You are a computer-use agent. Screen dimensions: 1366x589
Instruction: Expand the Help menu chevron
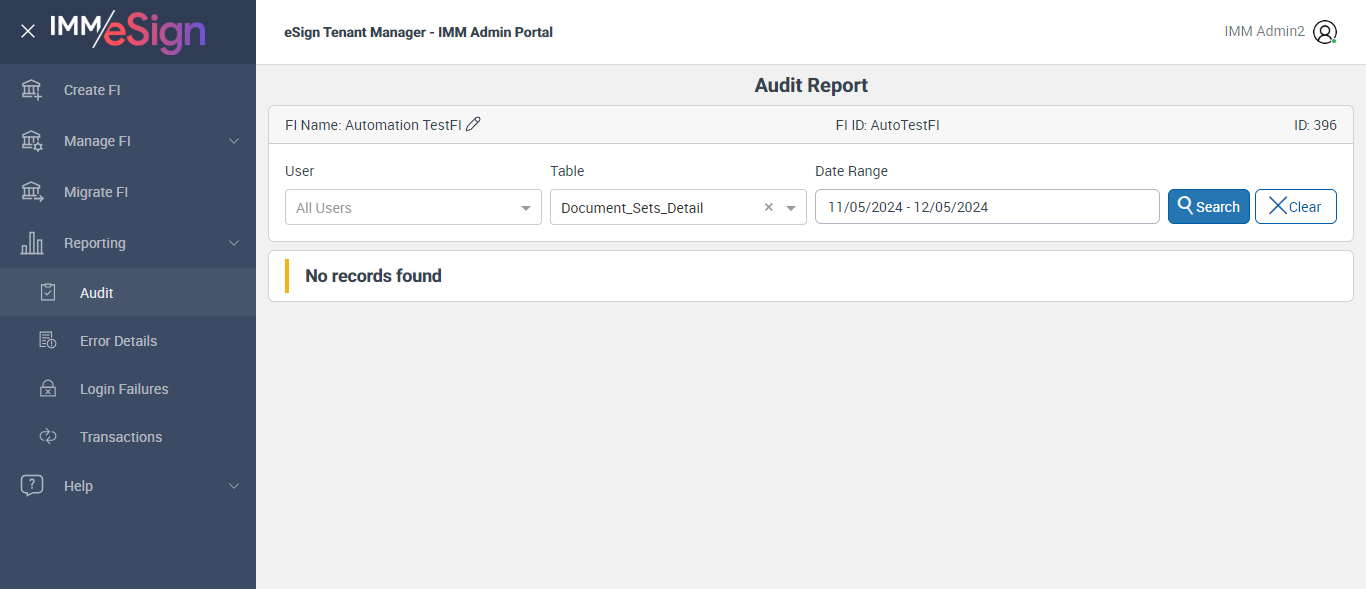234,486
